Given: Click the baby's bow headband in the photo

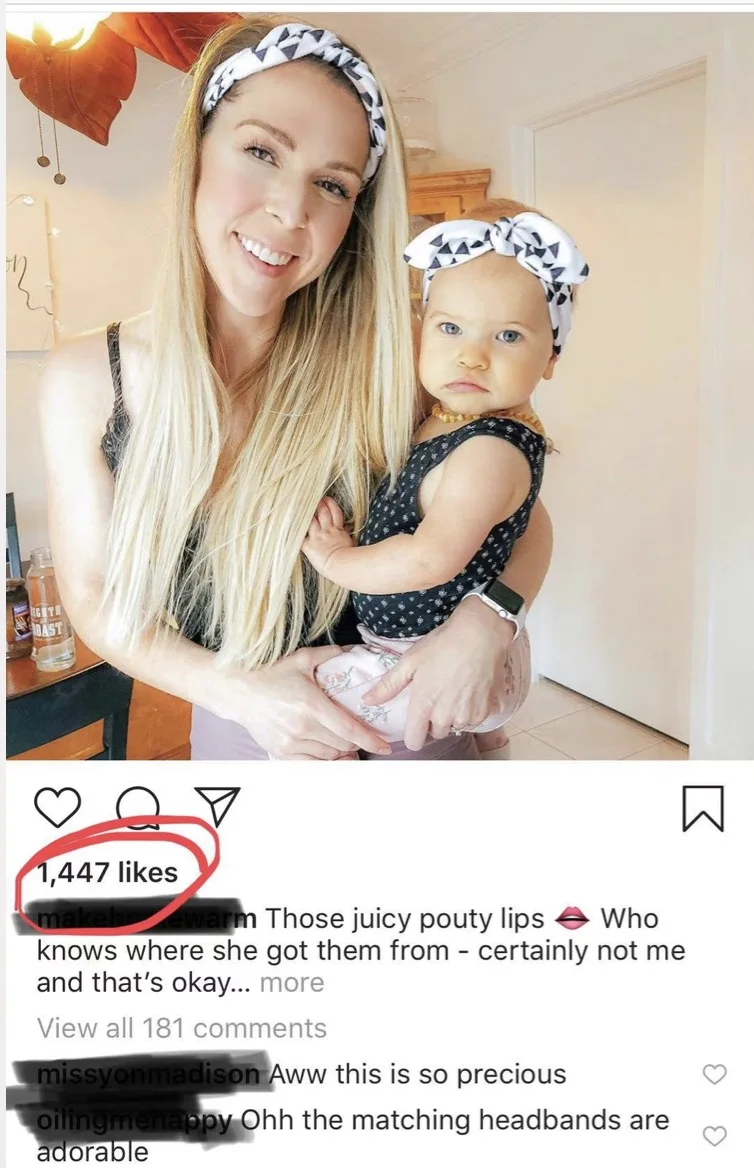Looking at the screenshot, I should tap(496, 250).
